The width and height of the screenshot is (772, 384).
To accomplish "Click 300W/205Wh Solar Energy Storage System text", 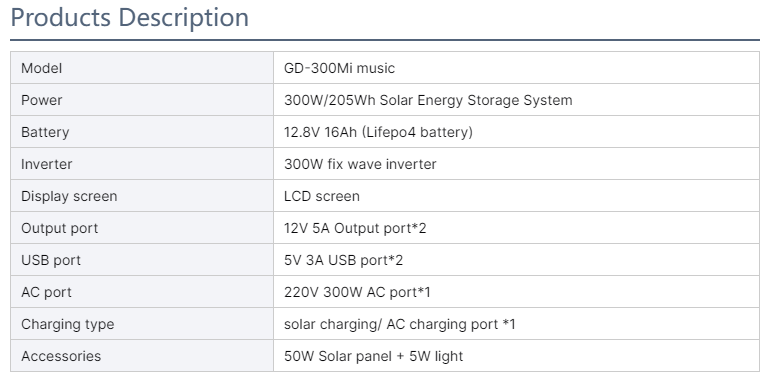I will pyautogui.click(x=428, y=100).
